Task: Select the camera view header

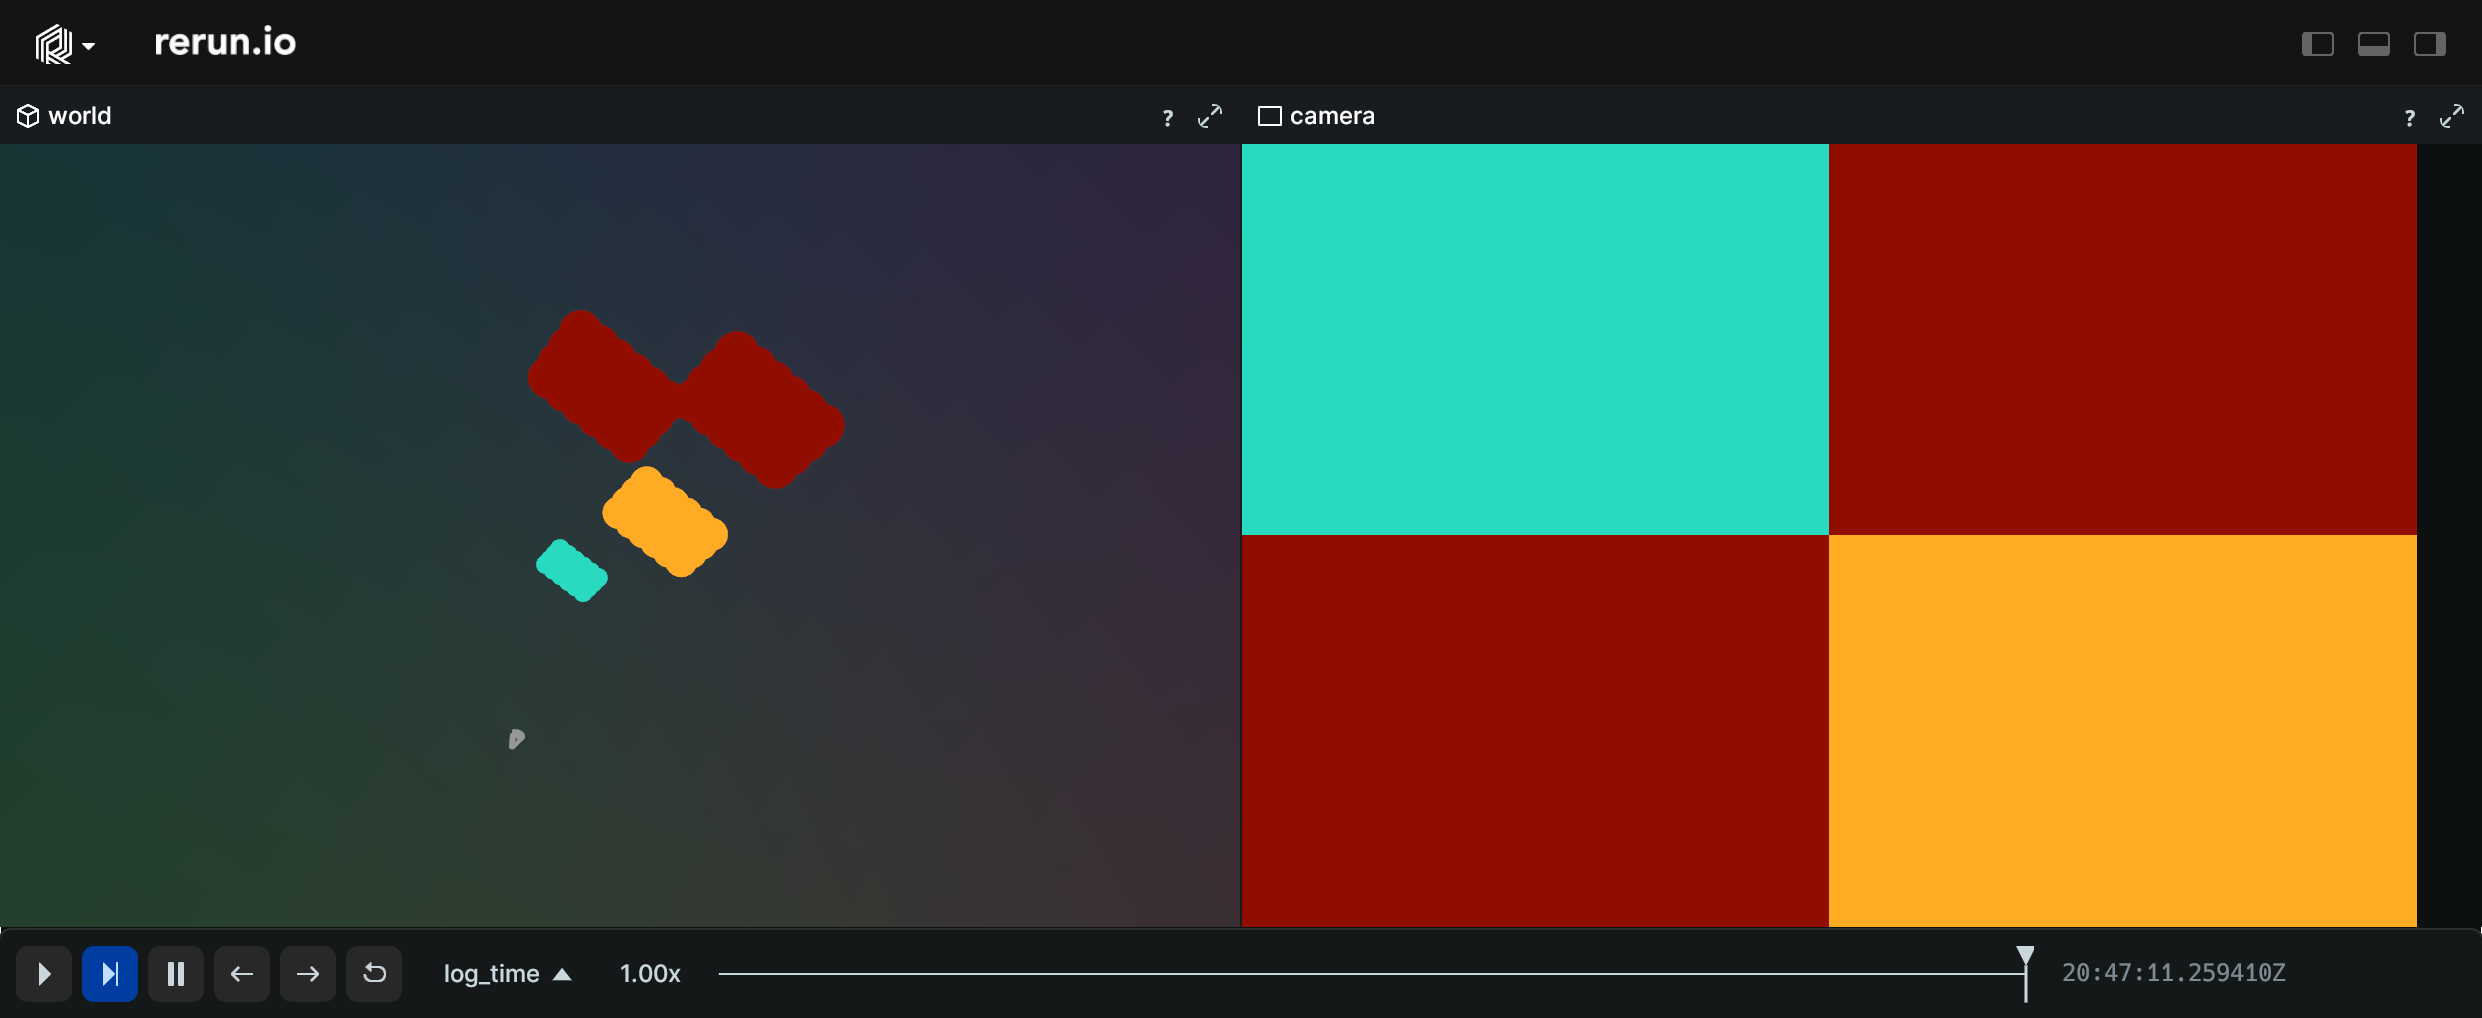Action: (1333, 115)
